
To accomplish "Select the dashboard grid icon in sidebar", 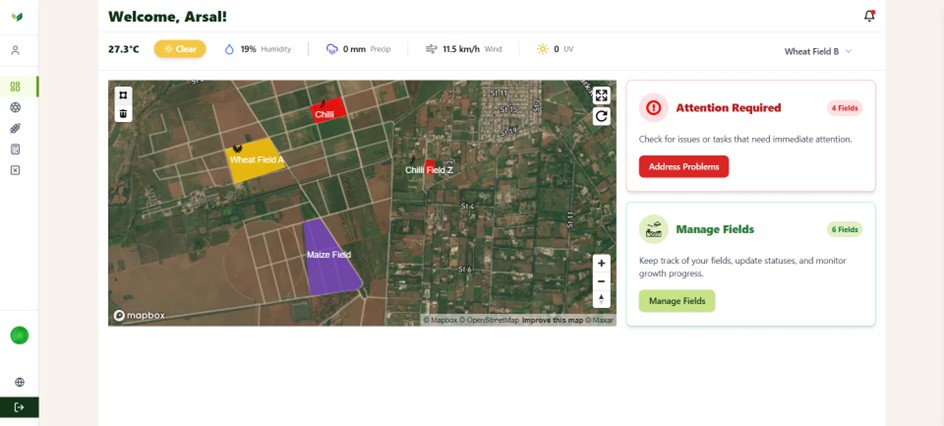I will coord(16,87).
